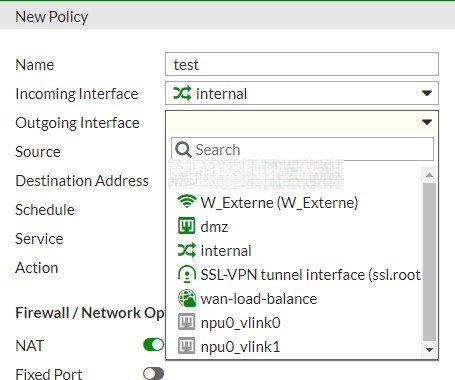
Task: Focus the interface Search field
Action: [302, 149]
